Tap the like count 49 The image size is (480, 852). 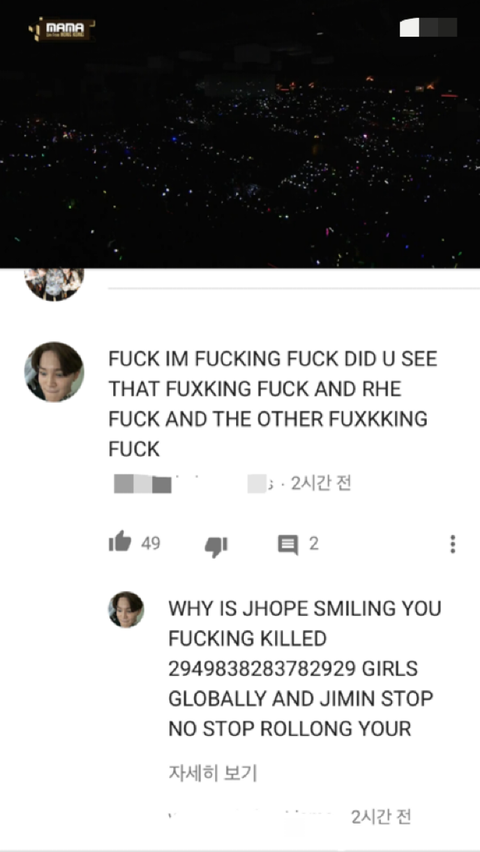[151, 543]
